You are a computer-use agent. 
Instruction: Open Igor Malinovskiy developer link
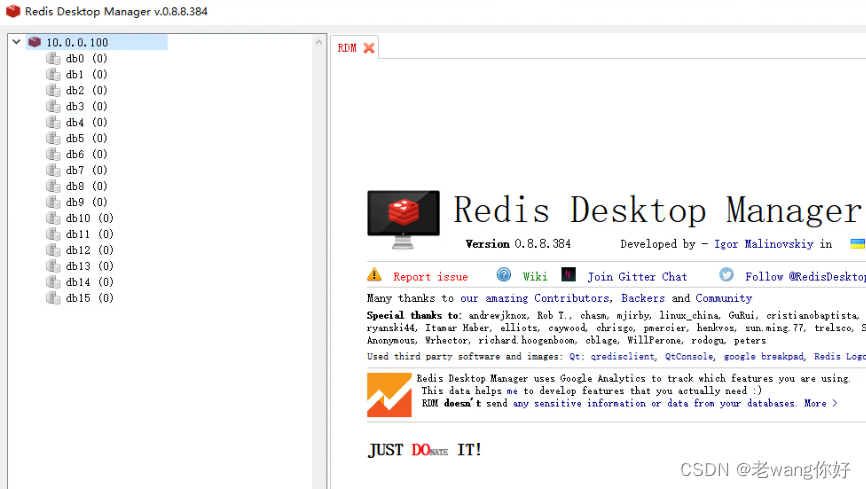click(x=763, y=244)
